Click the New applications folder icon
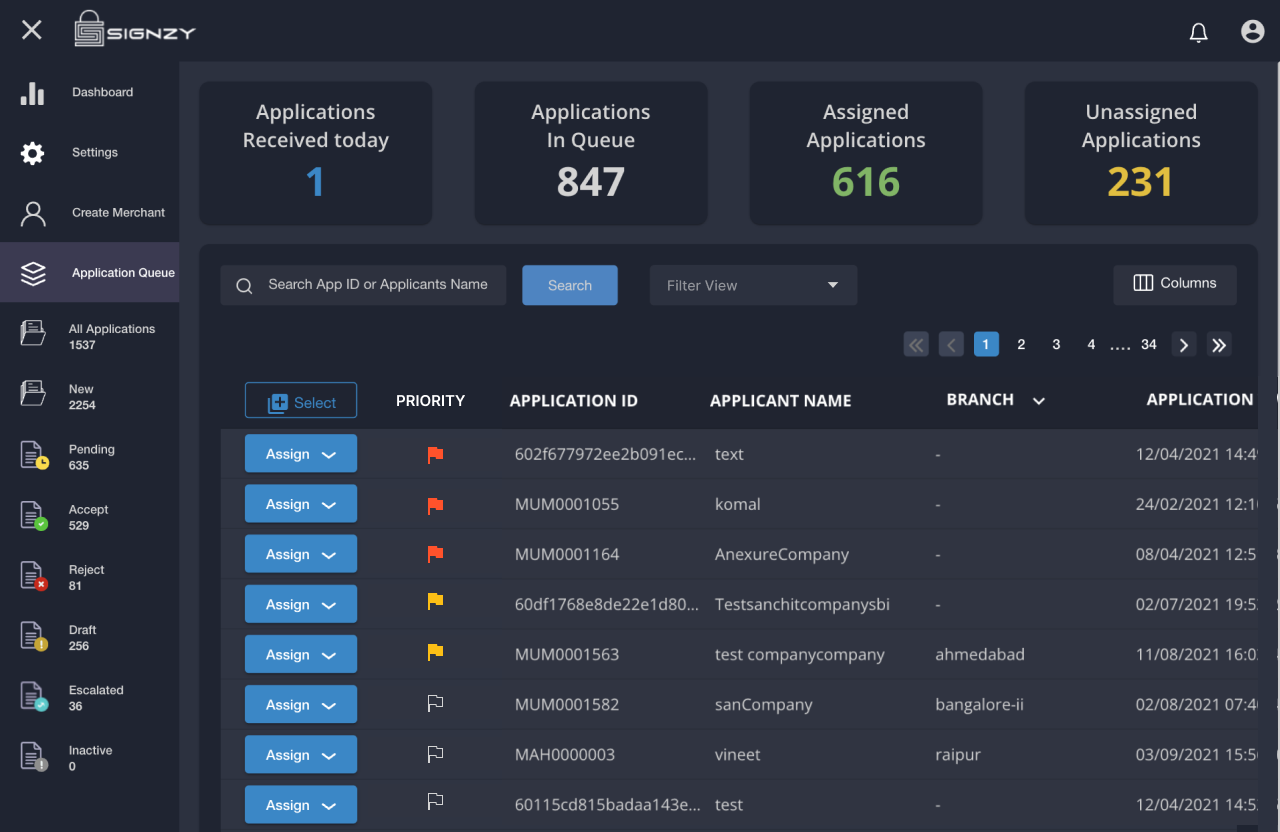Image resolution: width=1280 pixels, height=832 pixels. coord(33,394)
